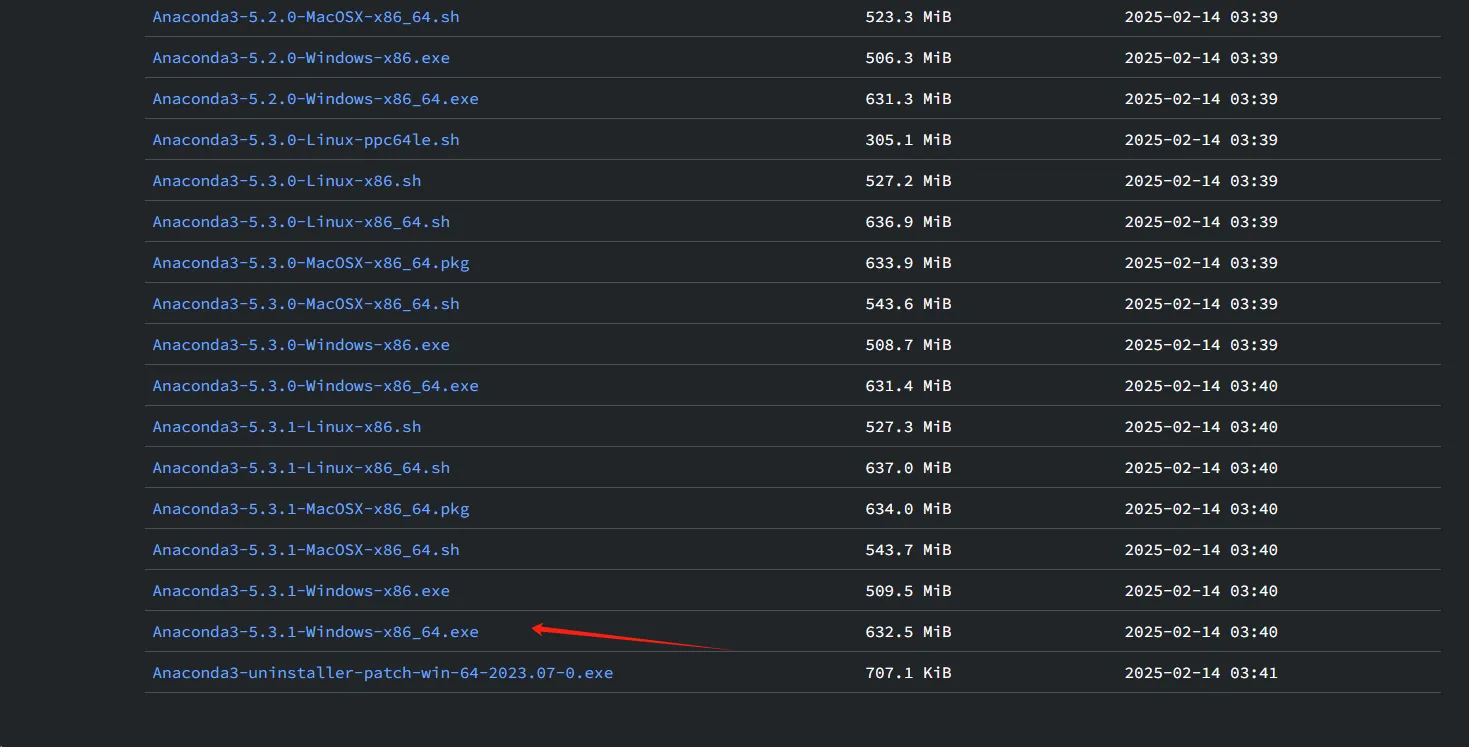Click date in Anaconda3-5.3.1-Windows-x86_64.exe row
Screen dimensions: 1469x747
click(1201, 632)
